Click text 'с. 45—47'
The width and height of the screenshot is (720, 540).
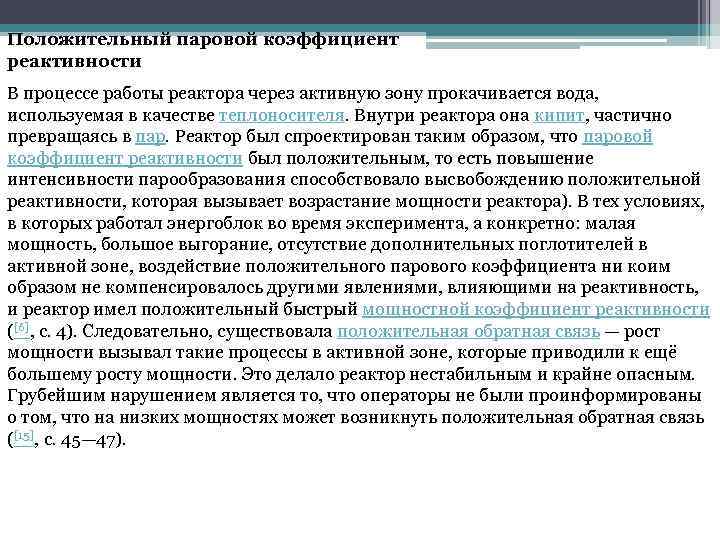[83, 440]
